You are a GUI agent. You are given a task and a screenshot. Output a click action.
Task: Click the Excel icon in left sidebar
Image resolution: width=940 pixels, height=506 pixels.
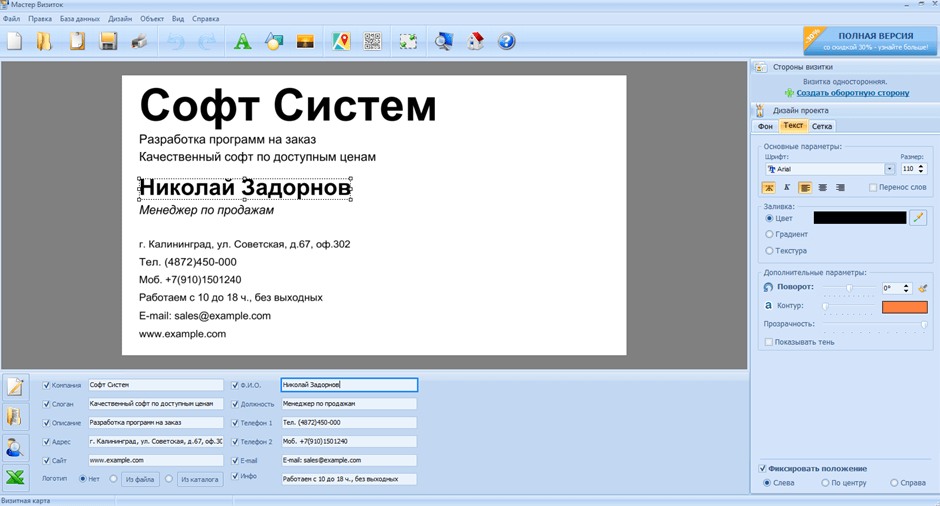coord(15,477)
